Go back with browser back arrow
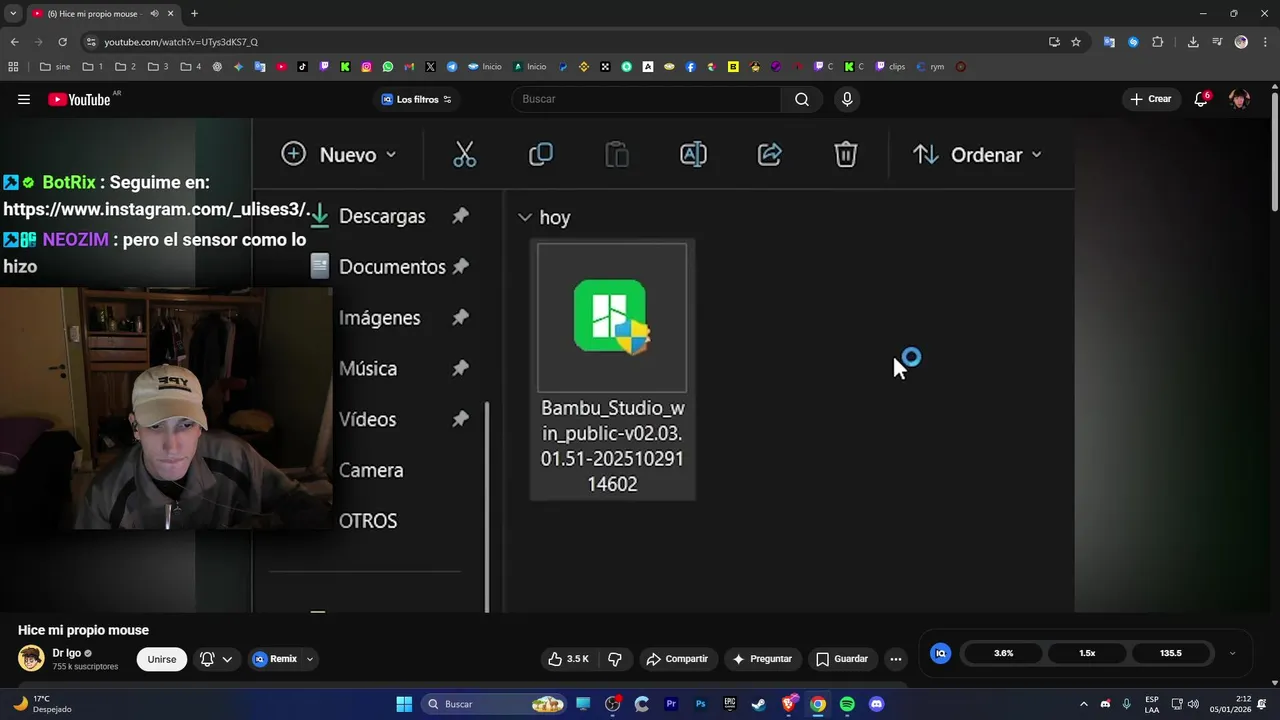 (14, 42)
